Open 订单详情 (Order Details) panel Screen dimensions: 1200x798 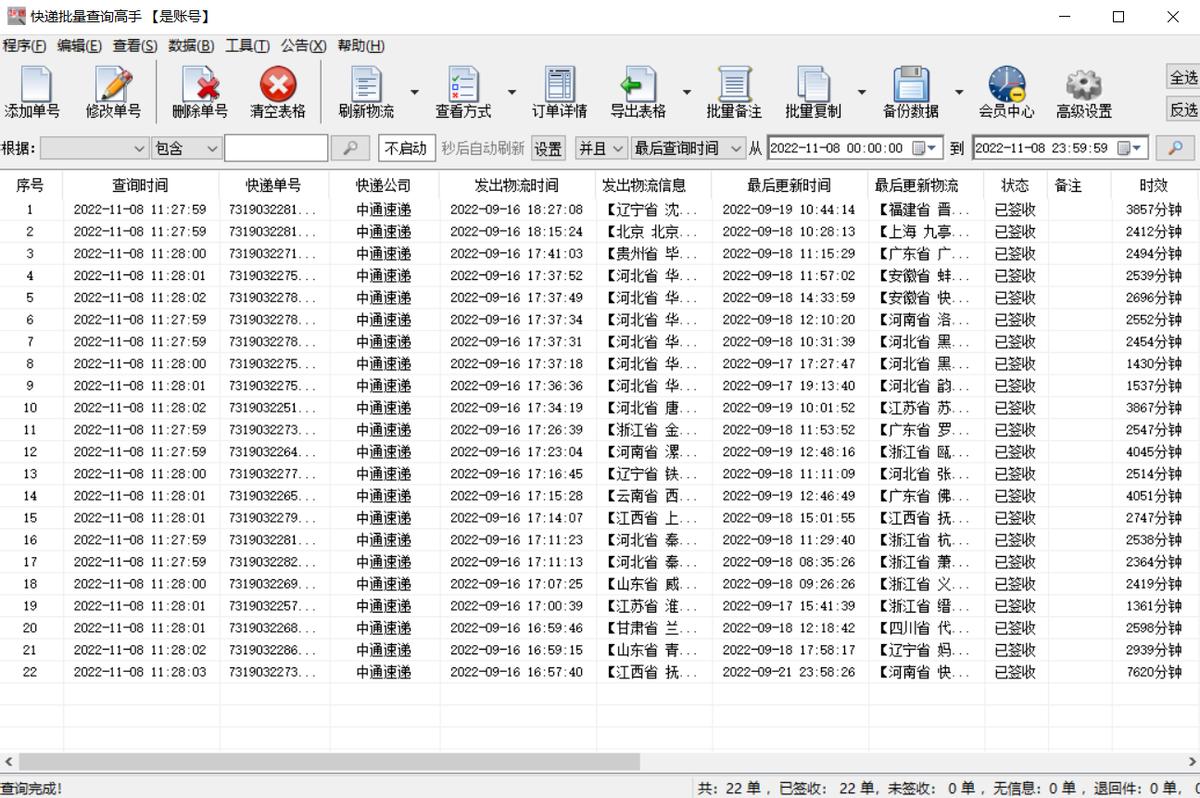point(558,90)
